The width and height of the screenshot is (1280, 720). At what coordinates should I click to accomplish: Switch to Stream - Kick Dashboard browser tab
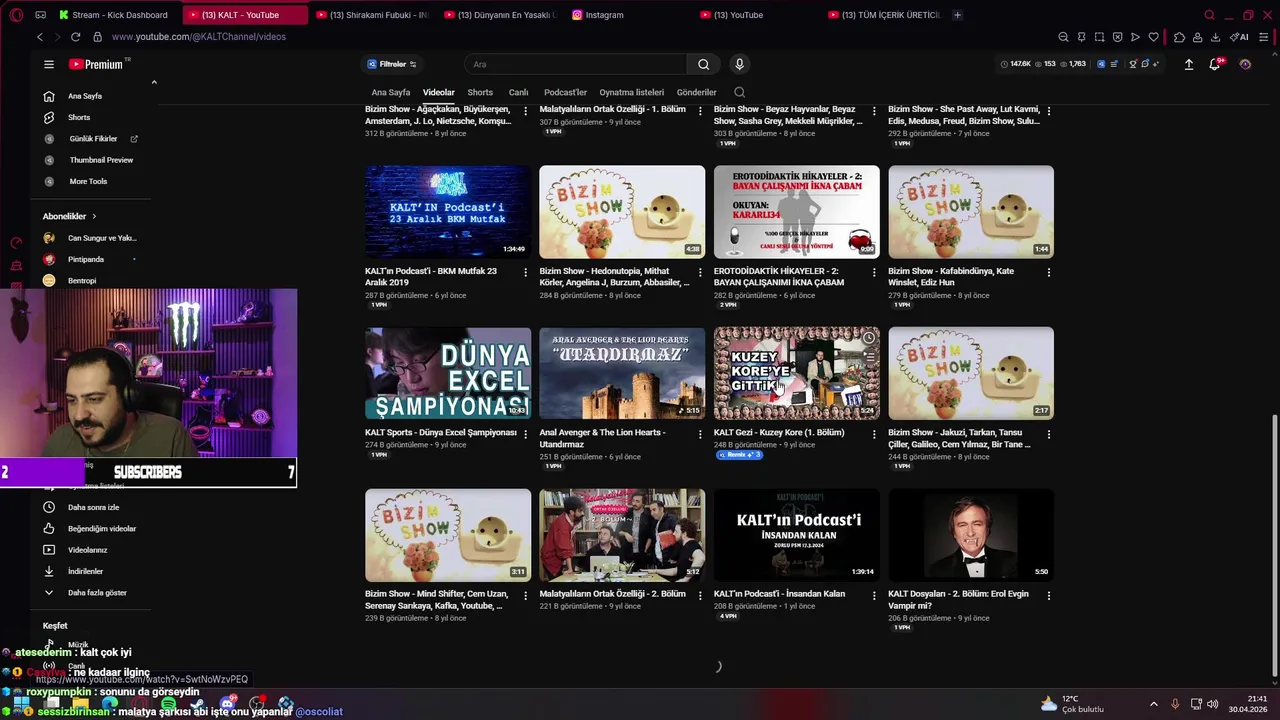pyautogui.click(x=112, y=15)
